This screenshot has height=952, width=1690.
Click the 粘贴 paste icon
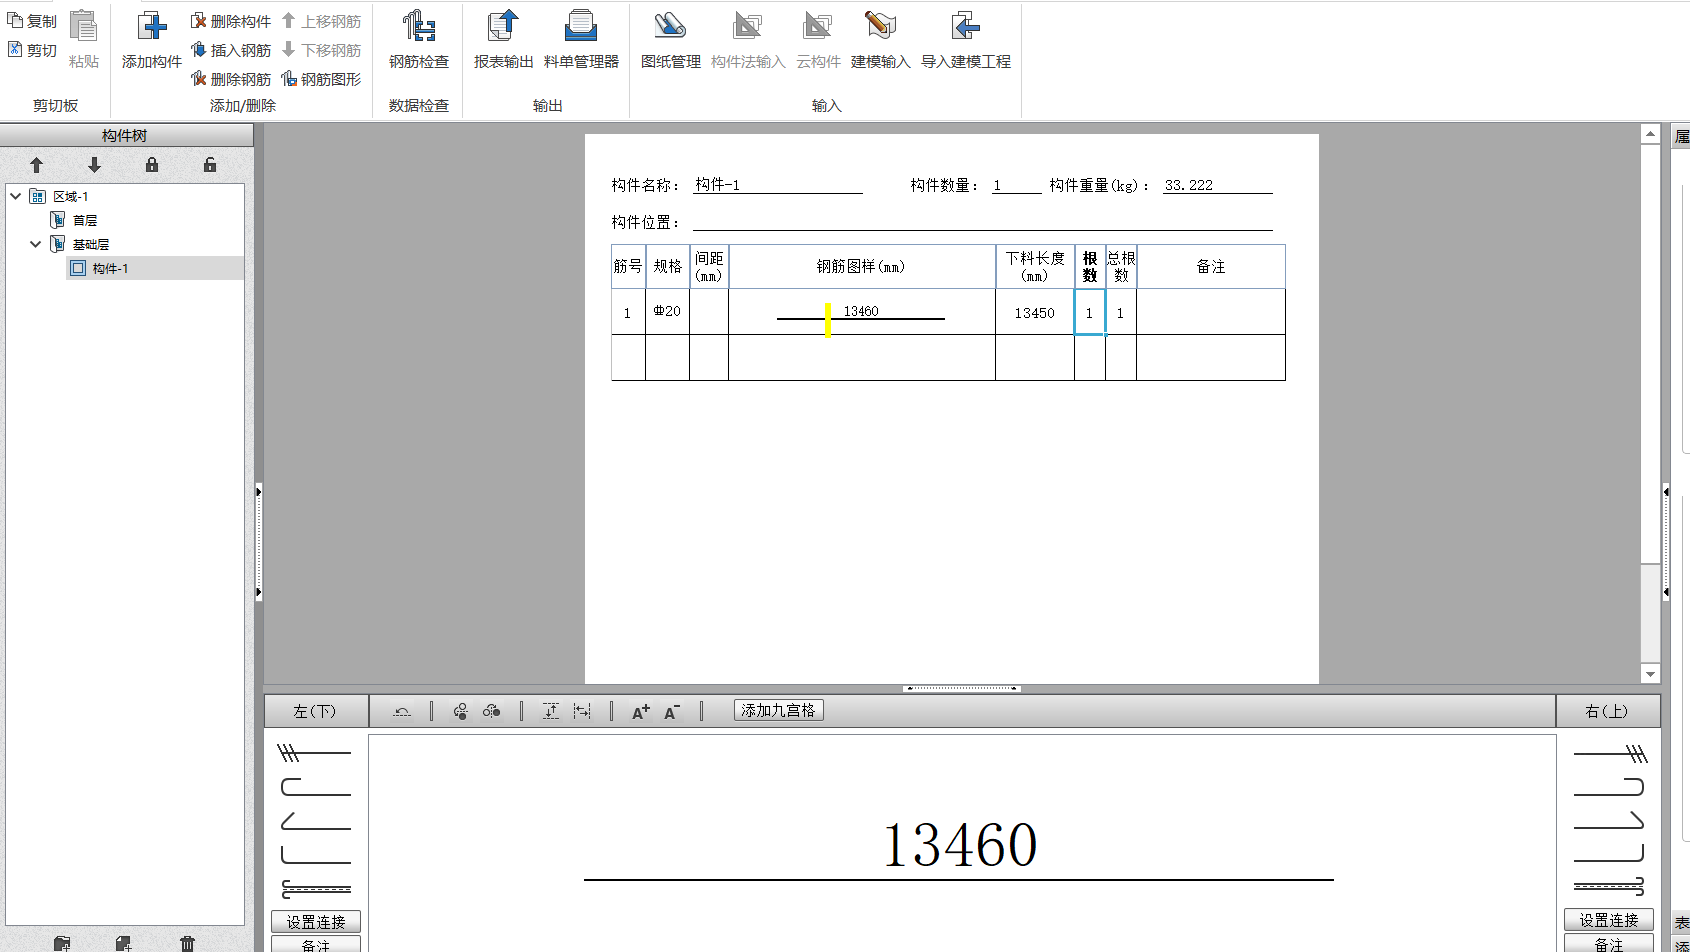[84, 26]
